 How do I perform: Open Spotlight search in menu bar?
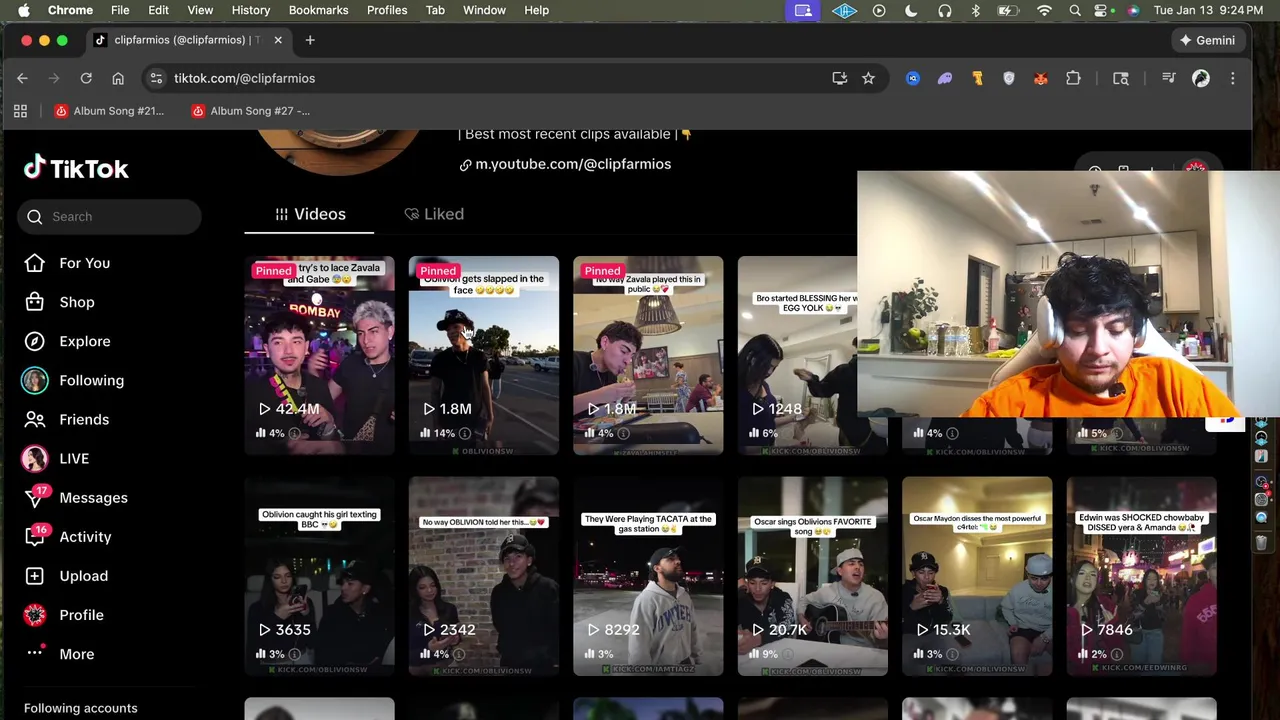[x=1075, y=10]
